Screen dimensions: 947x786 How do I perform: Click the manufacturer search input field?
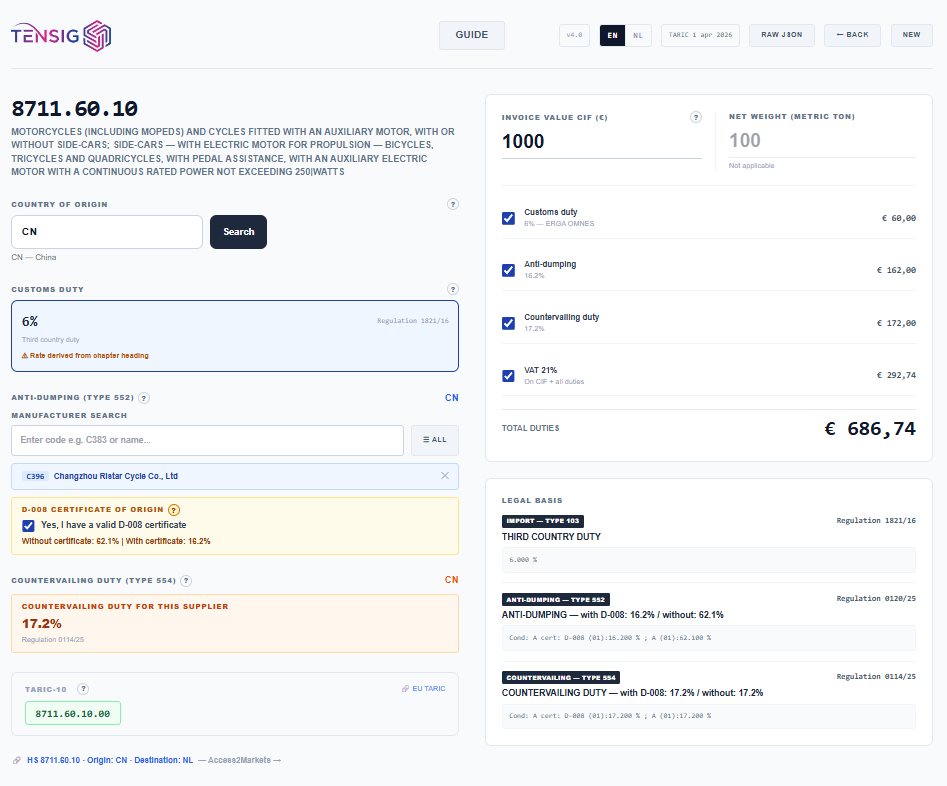click(x=207, y=440)
